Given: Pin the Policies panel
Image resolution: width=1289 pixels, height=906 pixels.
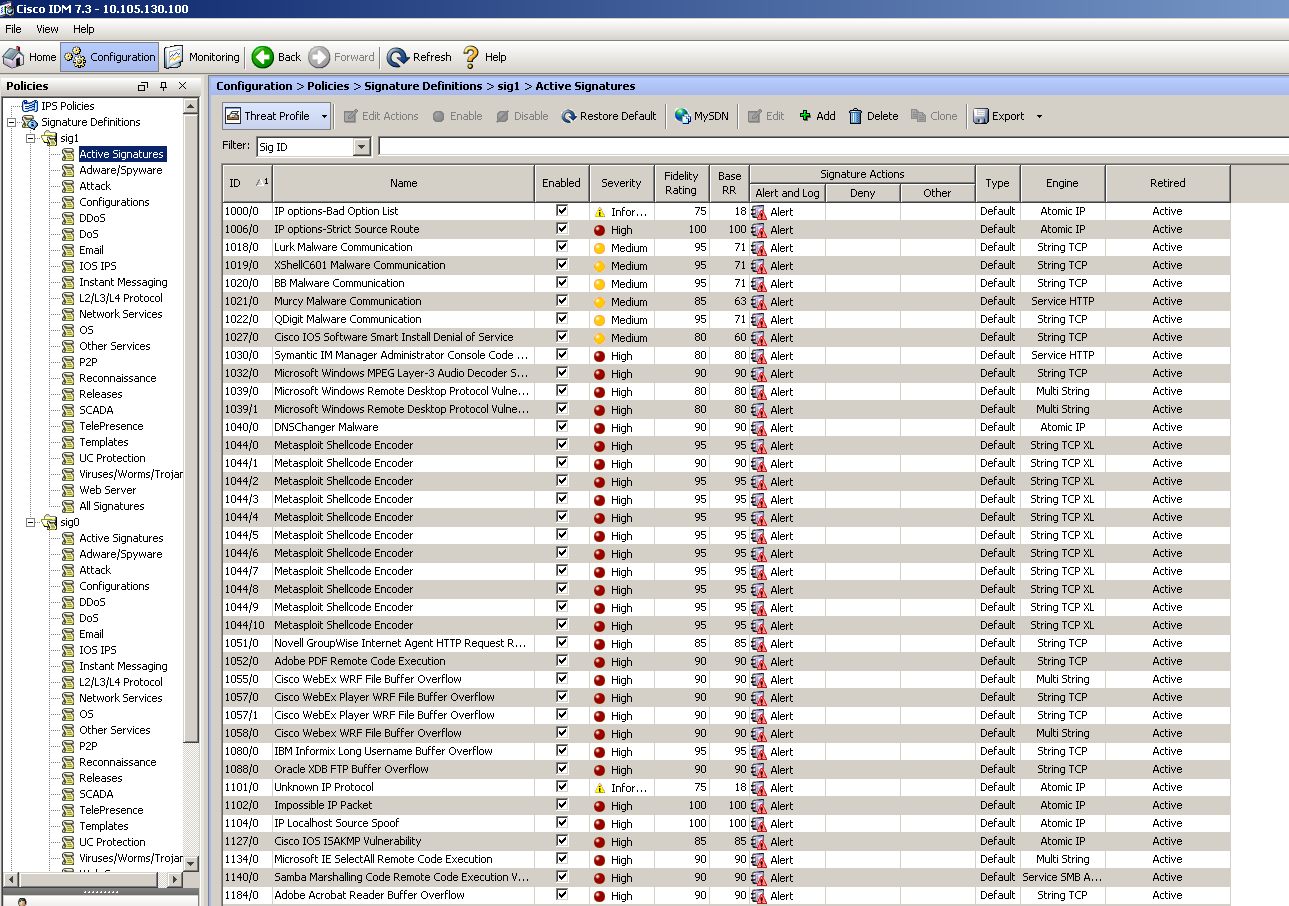Looking at the screenshot, I should click(x=164, y=86).
